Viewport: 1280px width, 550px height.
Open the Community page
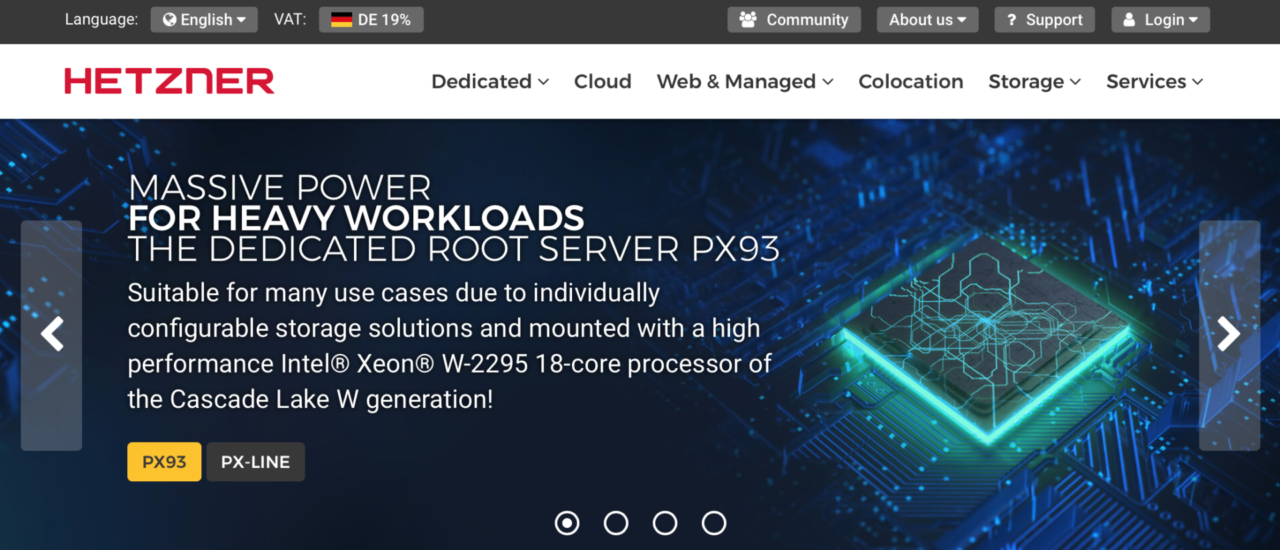click(x=794, y=20)
